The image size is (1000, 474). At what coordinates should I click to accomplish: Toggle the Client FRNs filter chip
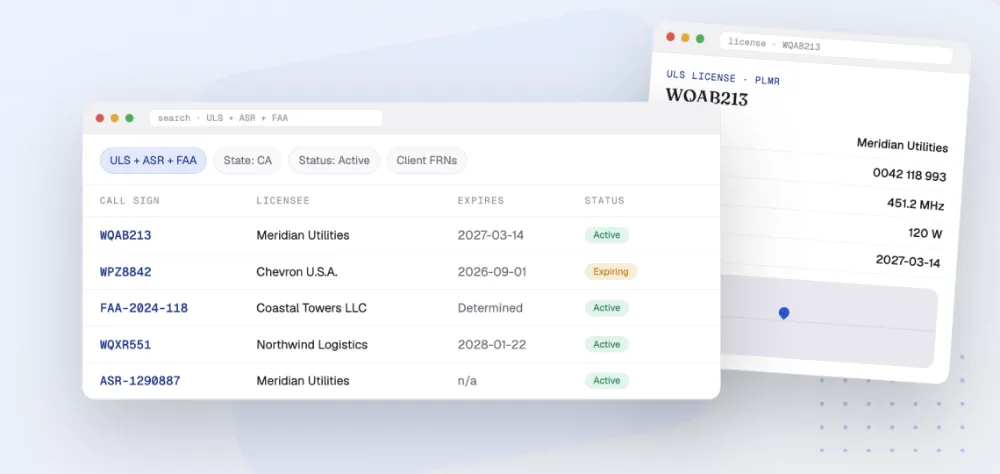tap(427, 160)
